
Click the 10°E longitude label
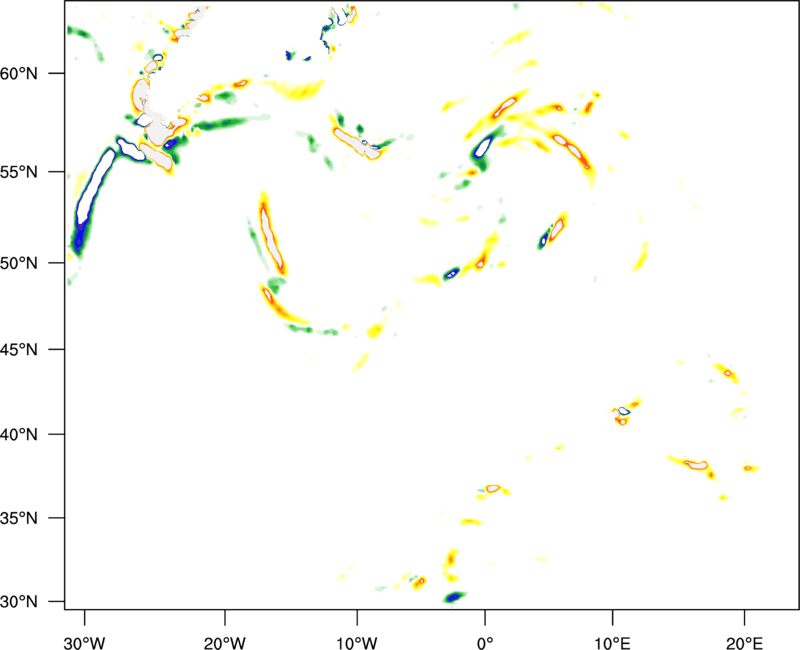point(612,643)
